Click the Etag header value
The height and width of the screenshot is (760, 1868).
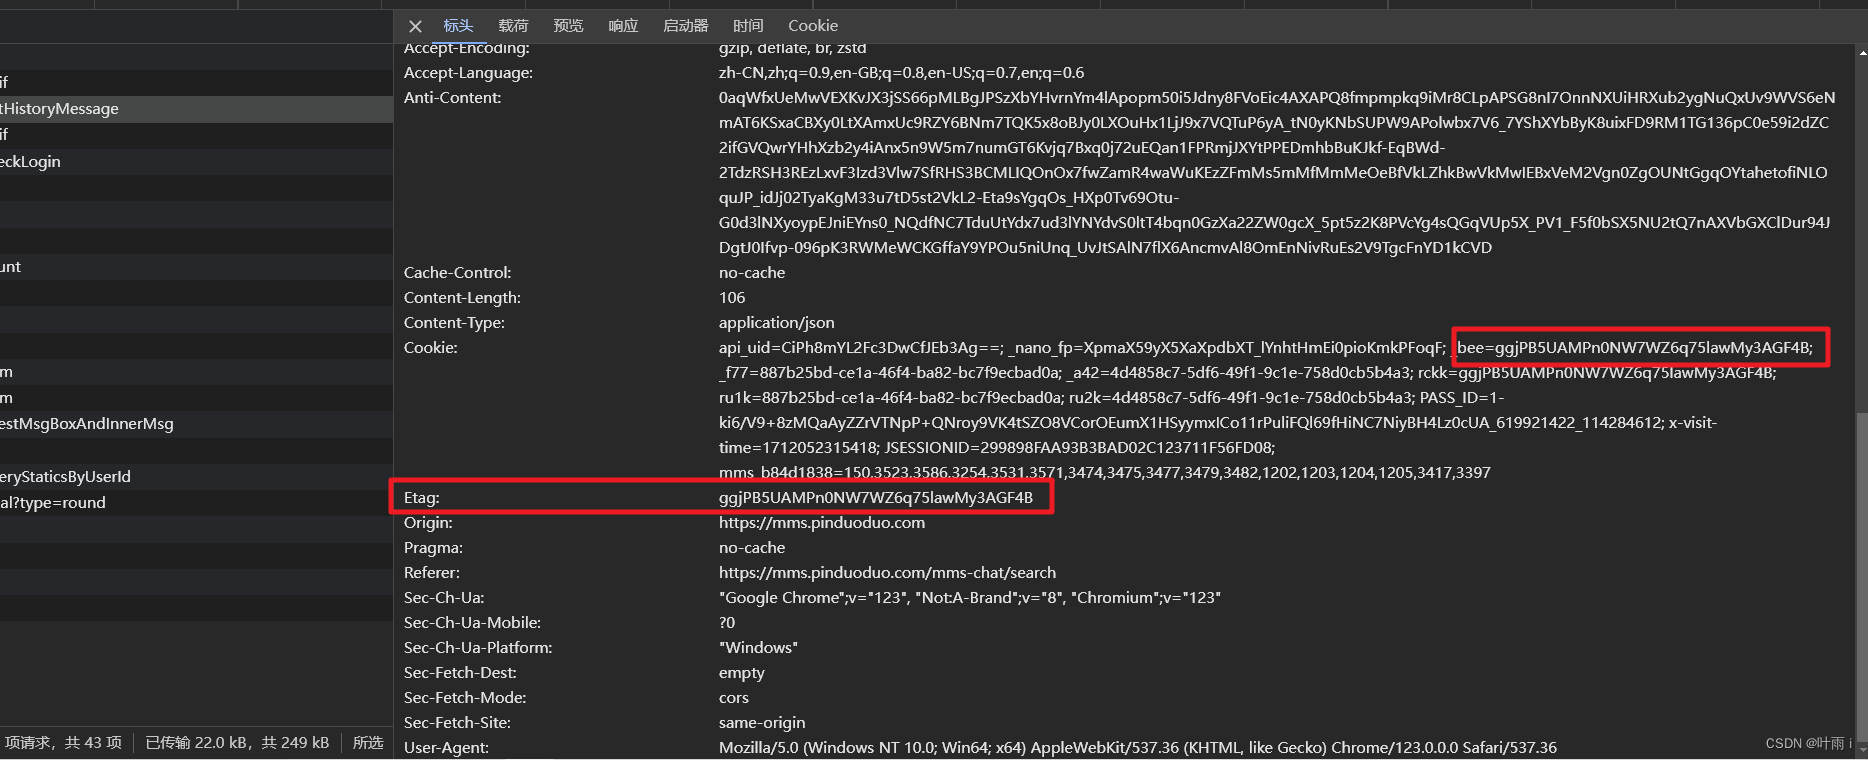click(875, 498)
